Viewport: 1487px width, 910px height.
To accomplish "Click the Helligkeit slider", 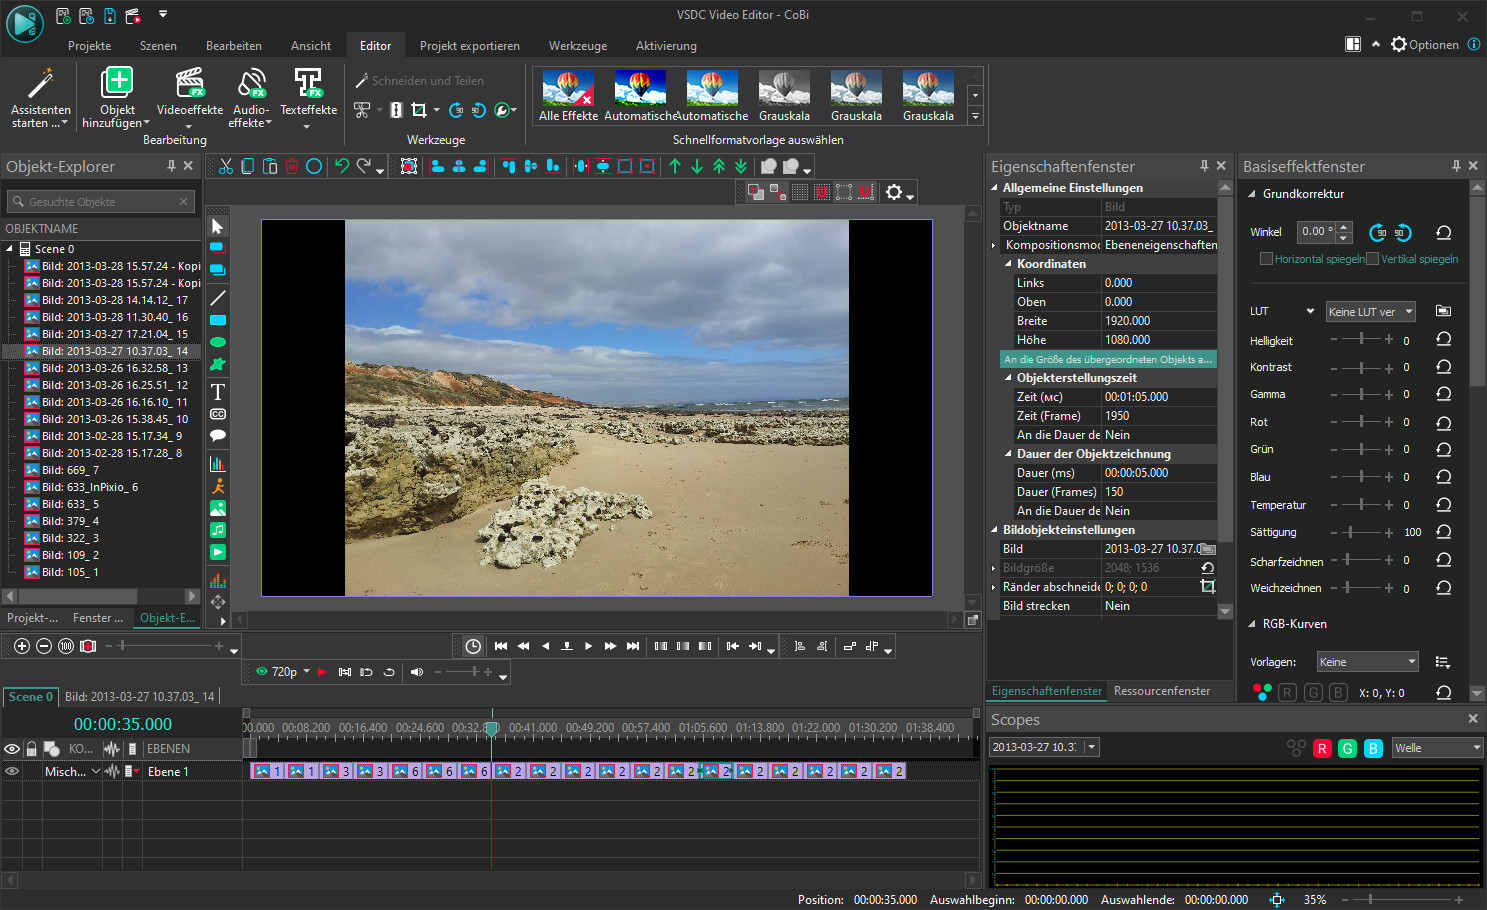I will click(1361, 340).
